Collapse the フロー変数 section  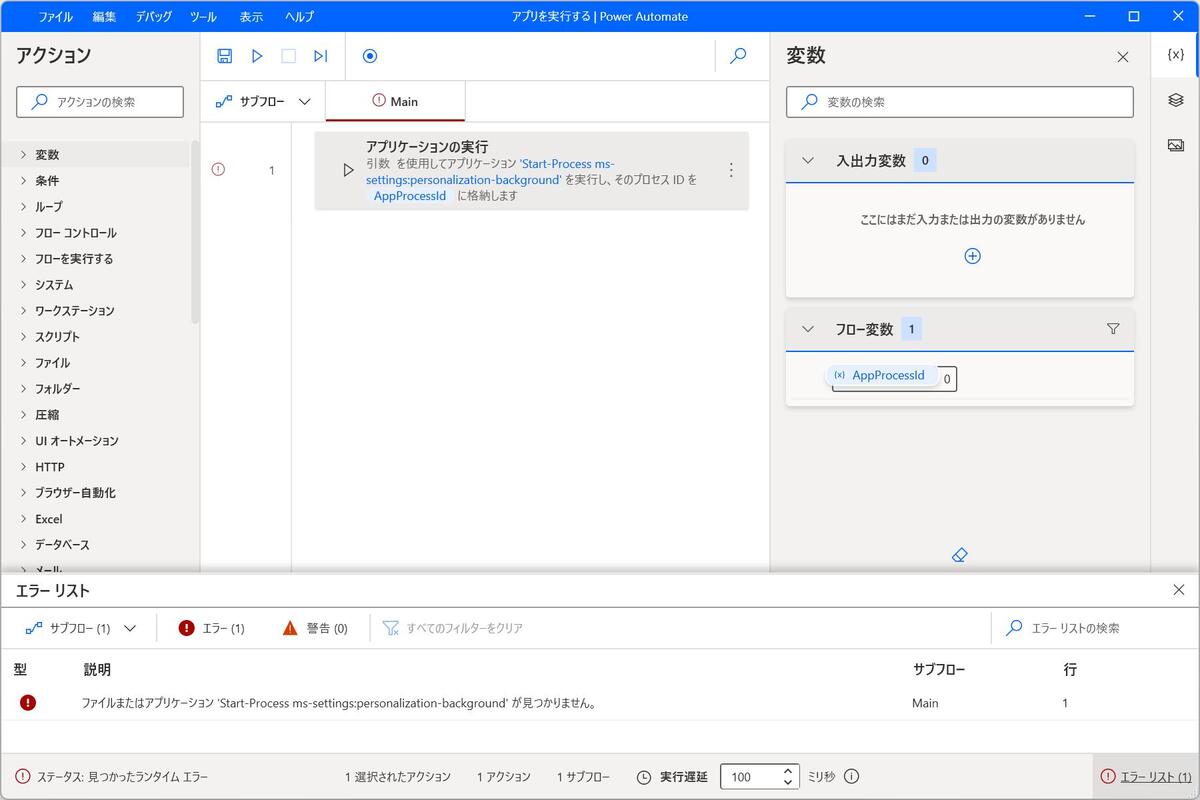pyautogui.click(x=809, y=329)
